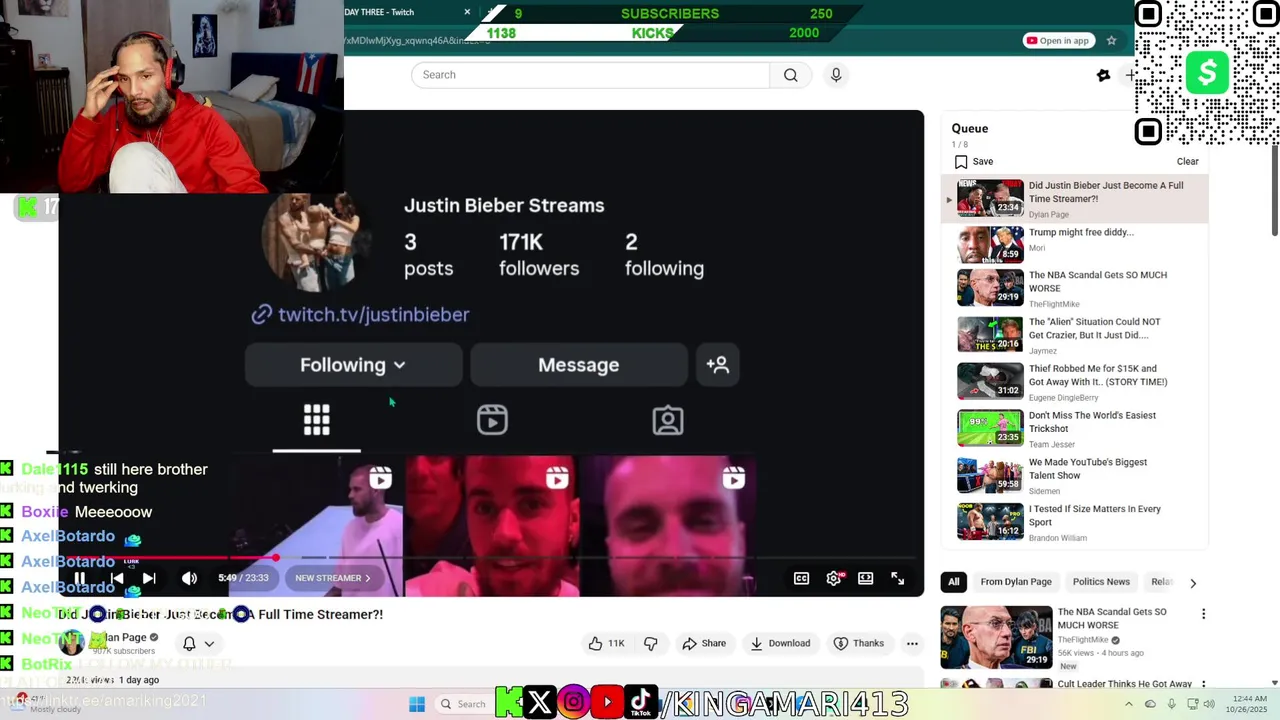Screen dimensions: 1280x720
Task: Show hidden system tray icons
Action: [x=1128, y=704]
